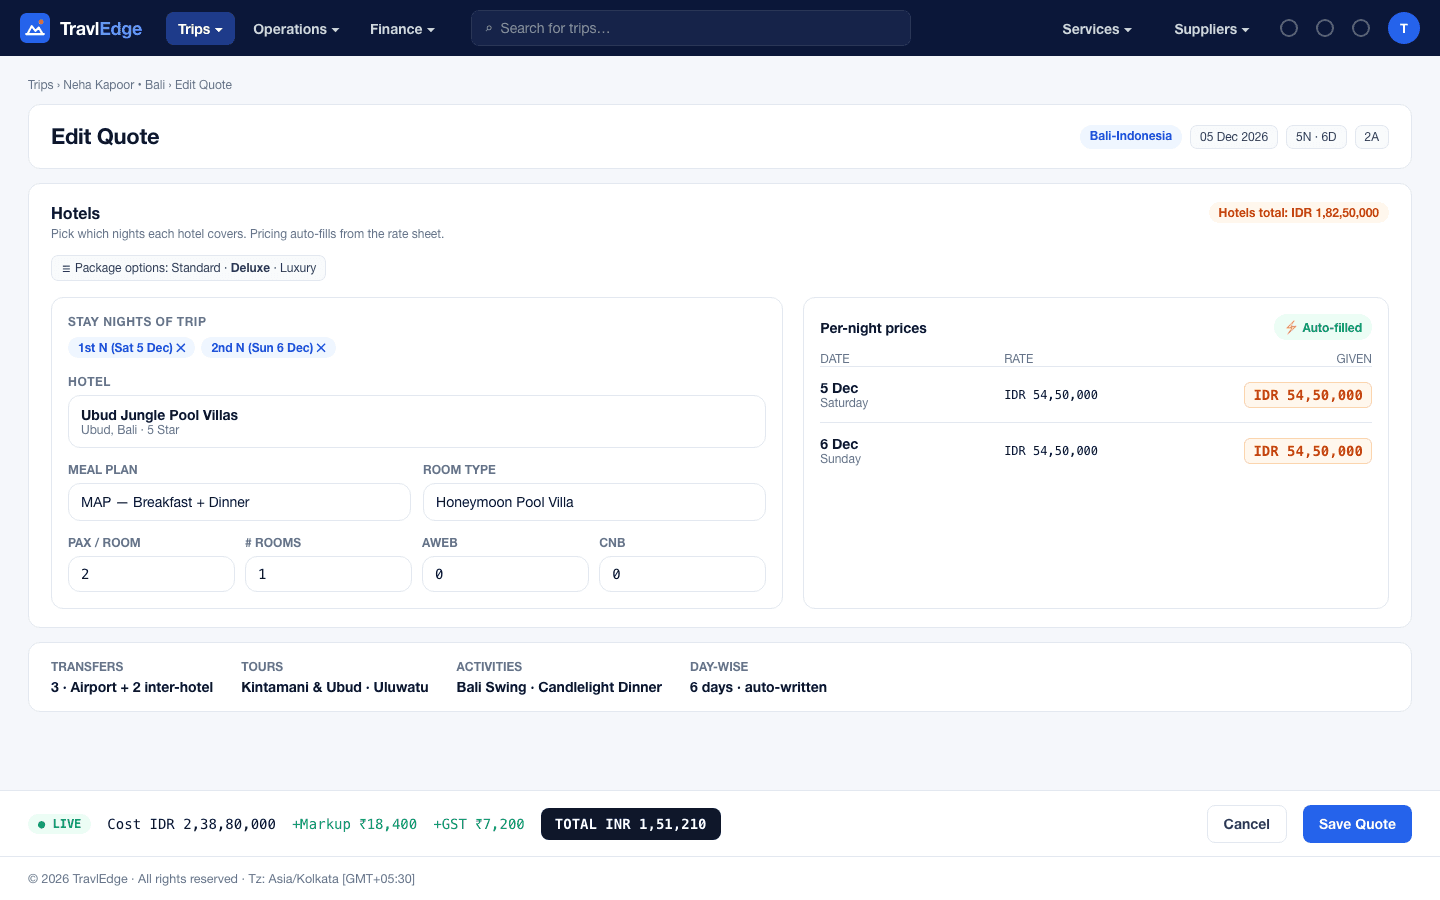Image resolution: width=1440 pixels, height=900 pixels.
Task: Click the AWEB input field
Action: [505, 574]
